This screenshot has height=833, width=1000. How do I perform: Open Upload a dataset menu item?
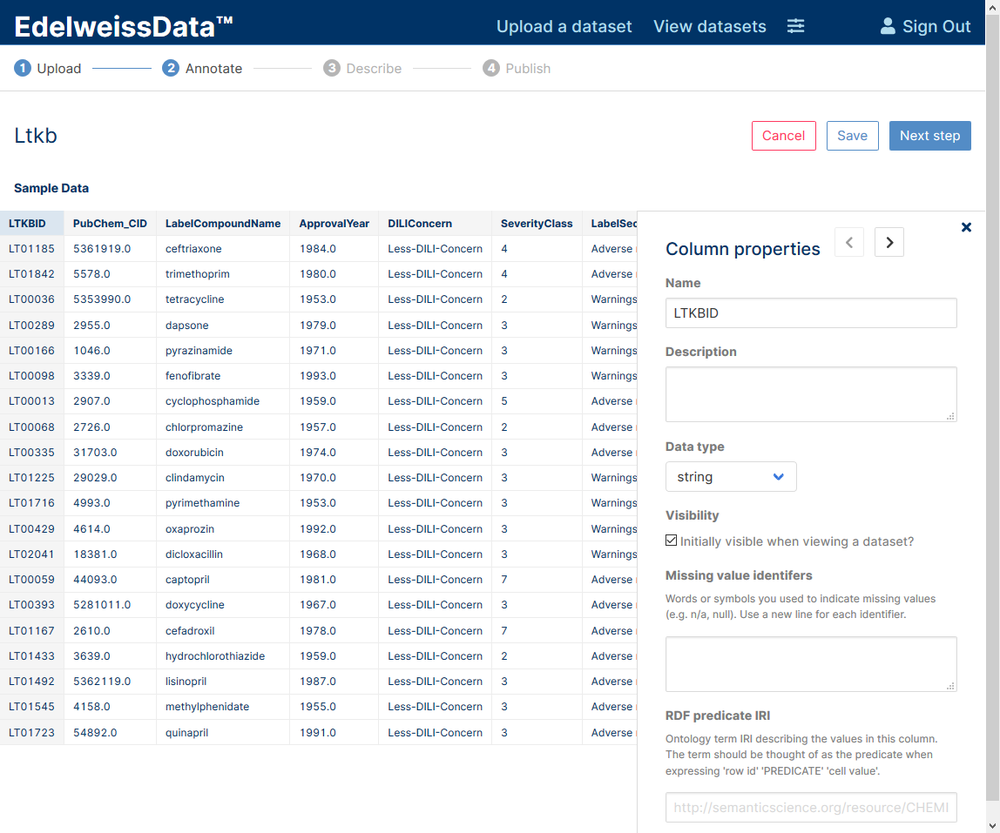[564, 26]
